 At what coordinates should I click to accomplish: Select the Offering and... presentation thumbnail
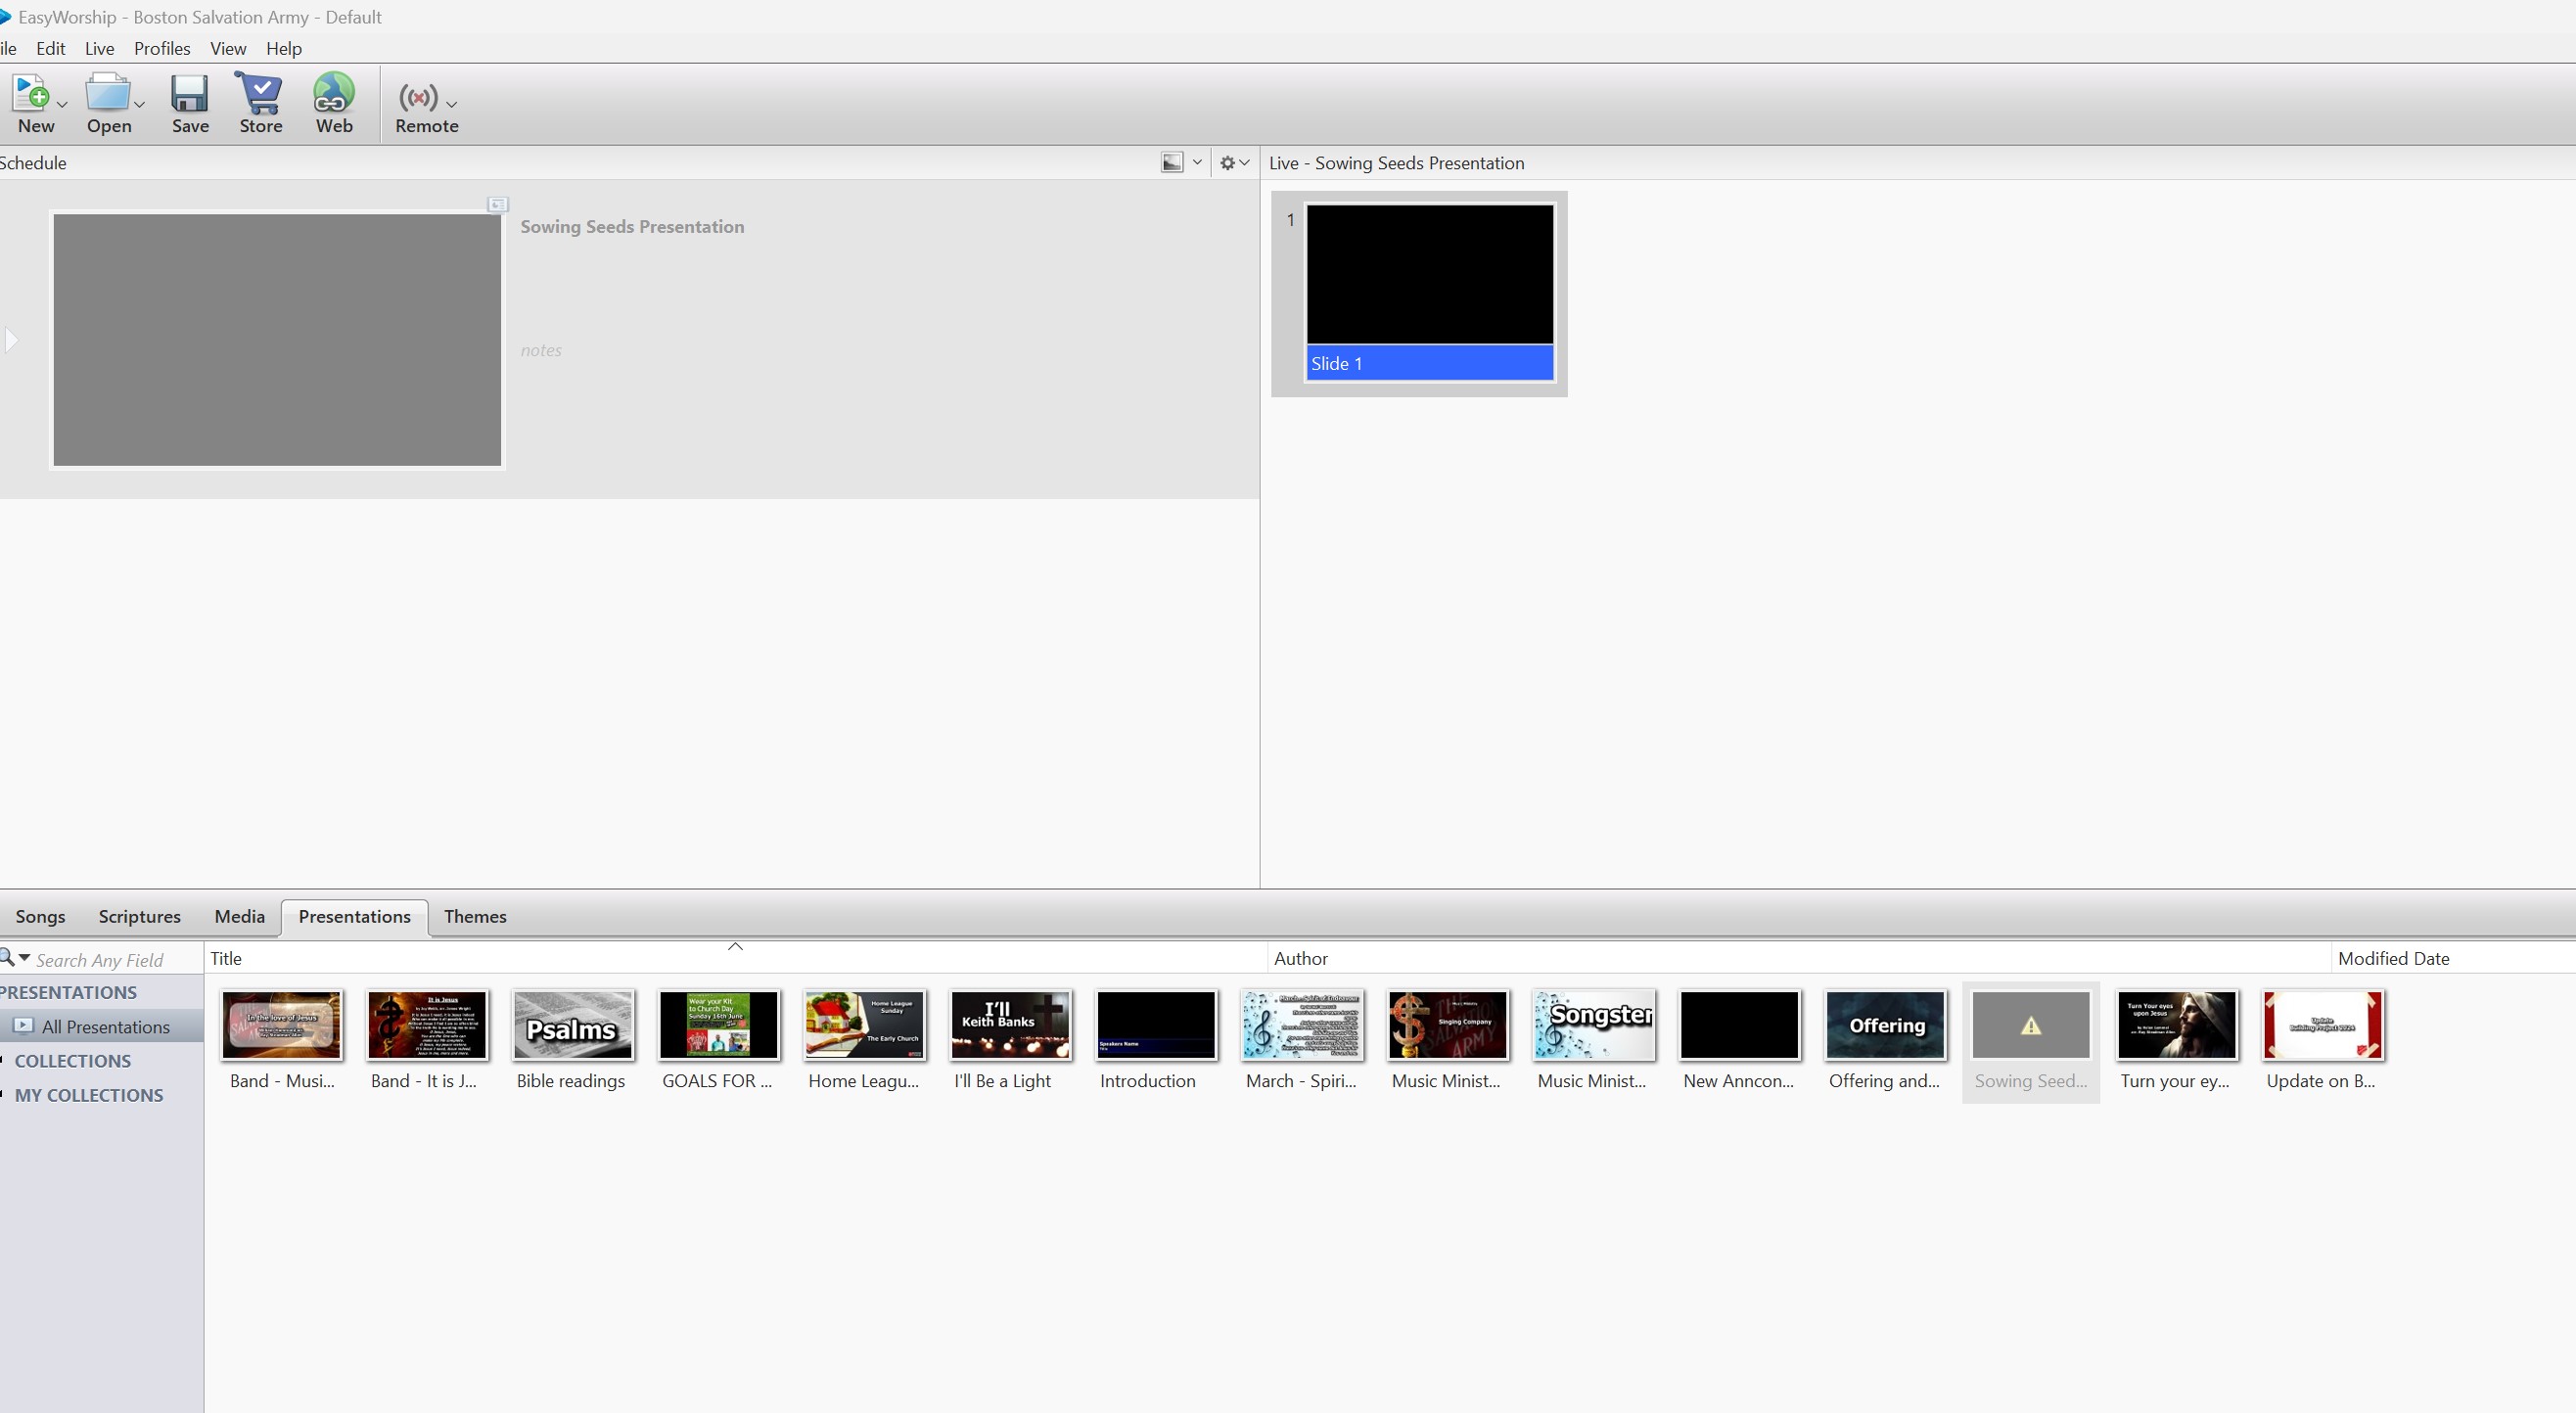(1885, 1026)
